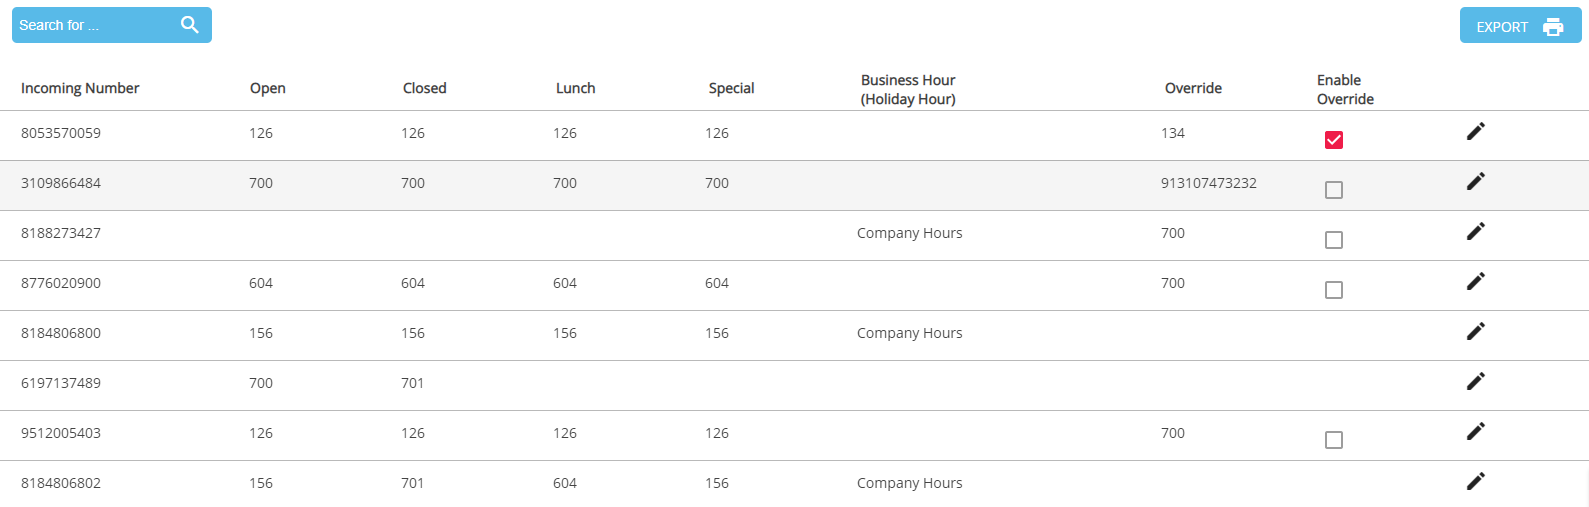1589x507 pixels.
Task: Open the editor for number 9512005403
Action: pos(1475,431)
